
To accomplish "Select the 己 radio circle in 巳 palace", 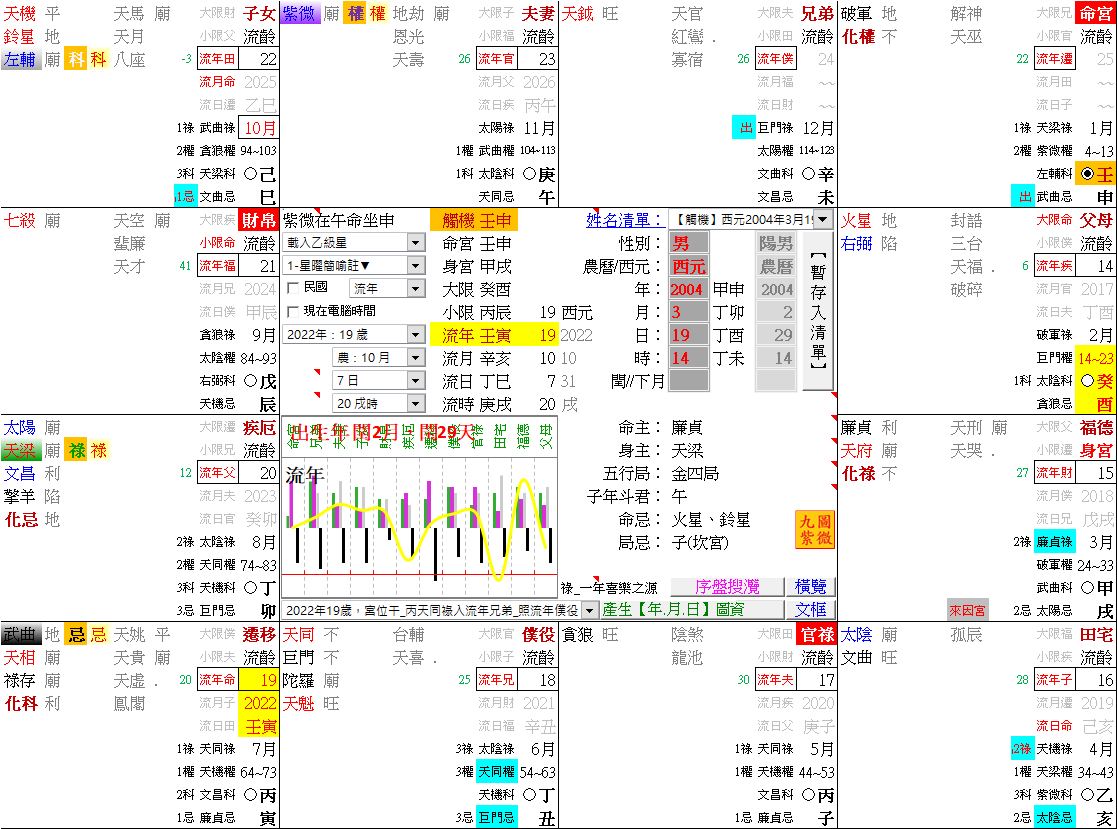I will click(x=251, y=174).
